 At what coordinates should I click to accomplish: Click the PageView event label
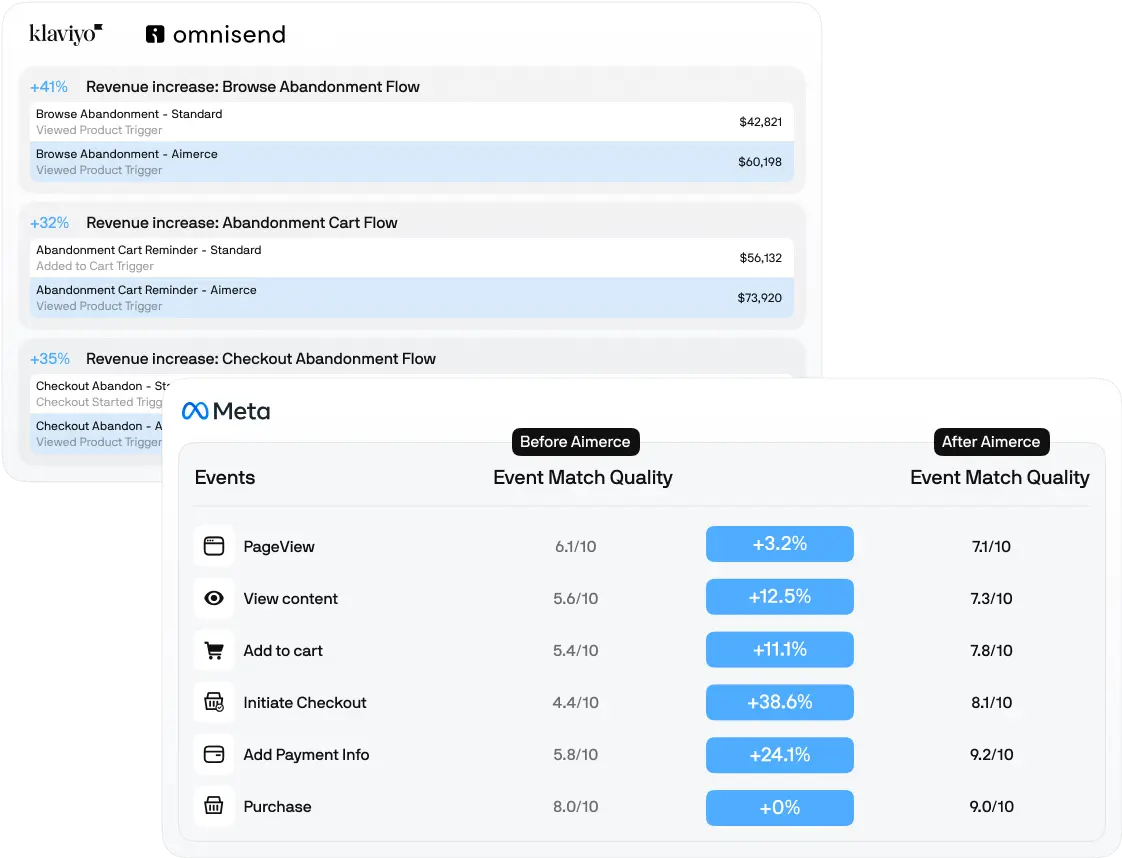point(279,547)
